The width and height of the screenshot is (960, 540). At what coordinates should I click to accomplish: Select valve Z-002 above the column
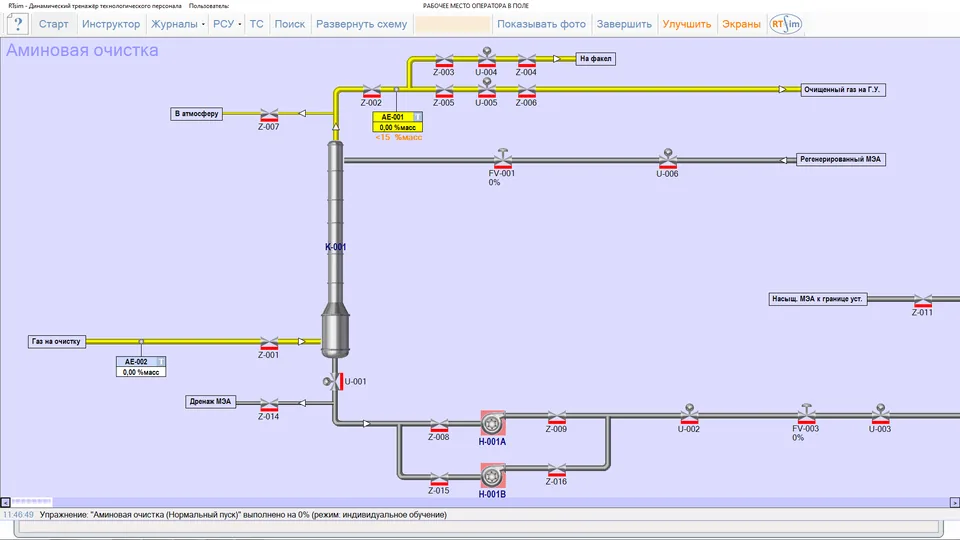pos(371,91)
